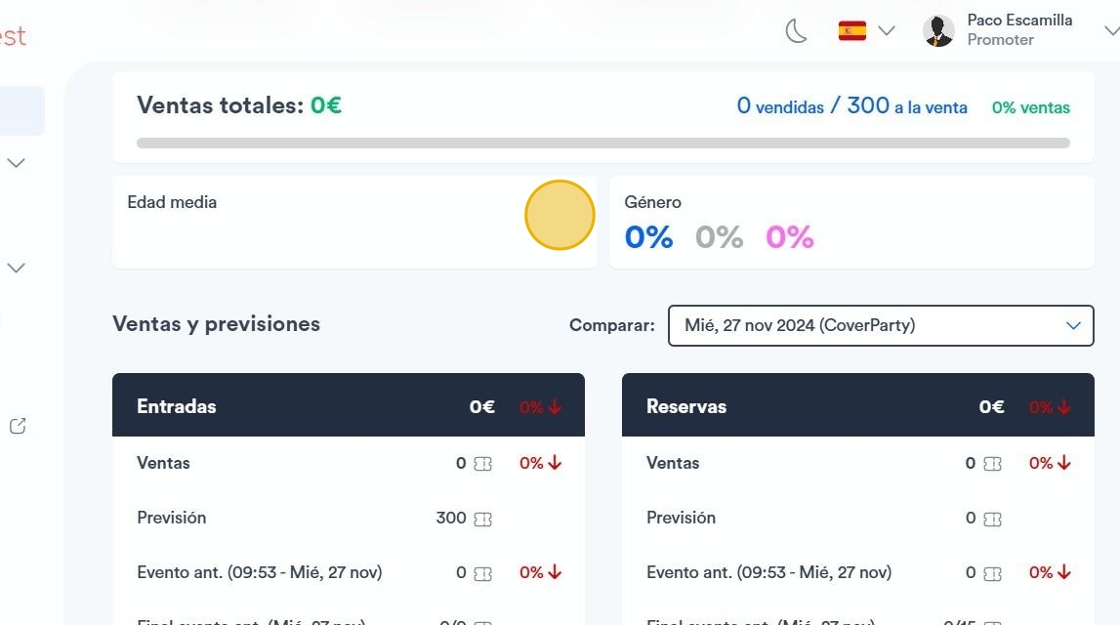
Task: Click the Género card label
Action: pos(653,202)
